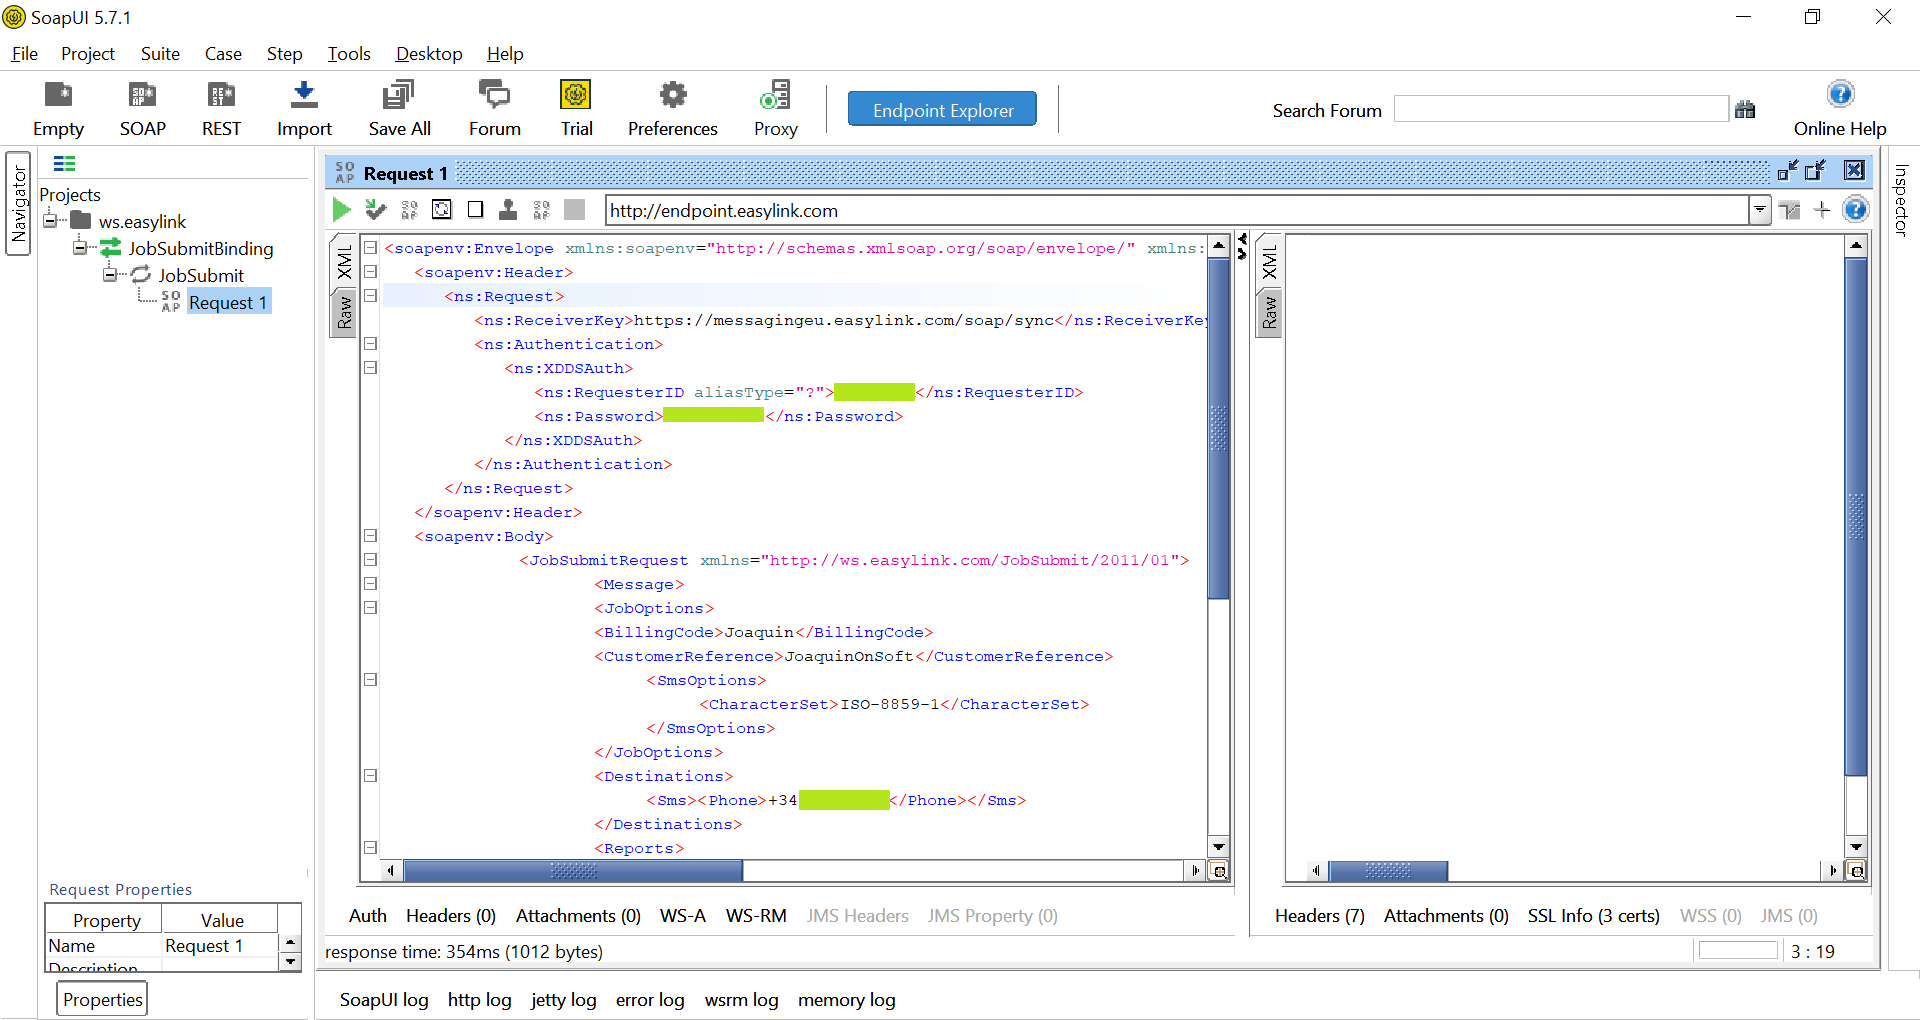Click inside the Search Forum text field
The image size is (1920, 1020).
(1560, 109)
